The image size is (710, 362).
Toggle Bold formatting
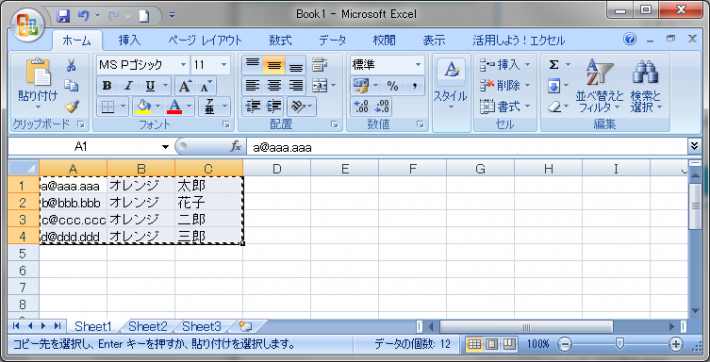(107, 86)
